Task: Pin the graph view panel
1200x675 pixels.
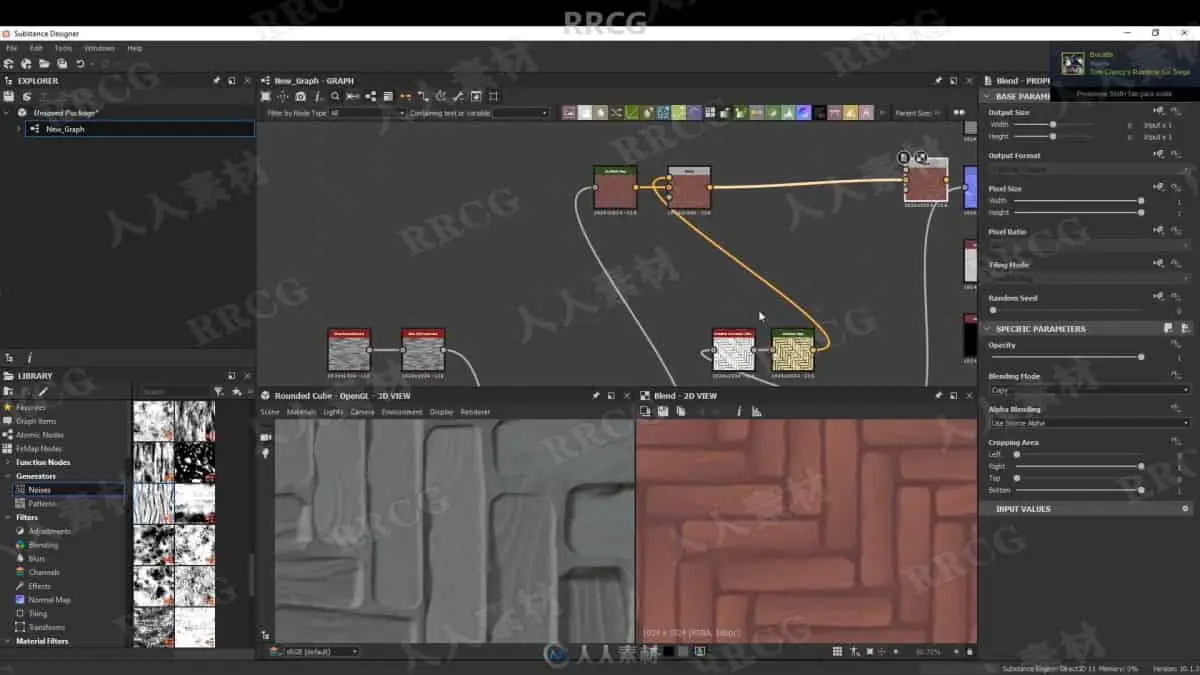Action: click(938, 80)
